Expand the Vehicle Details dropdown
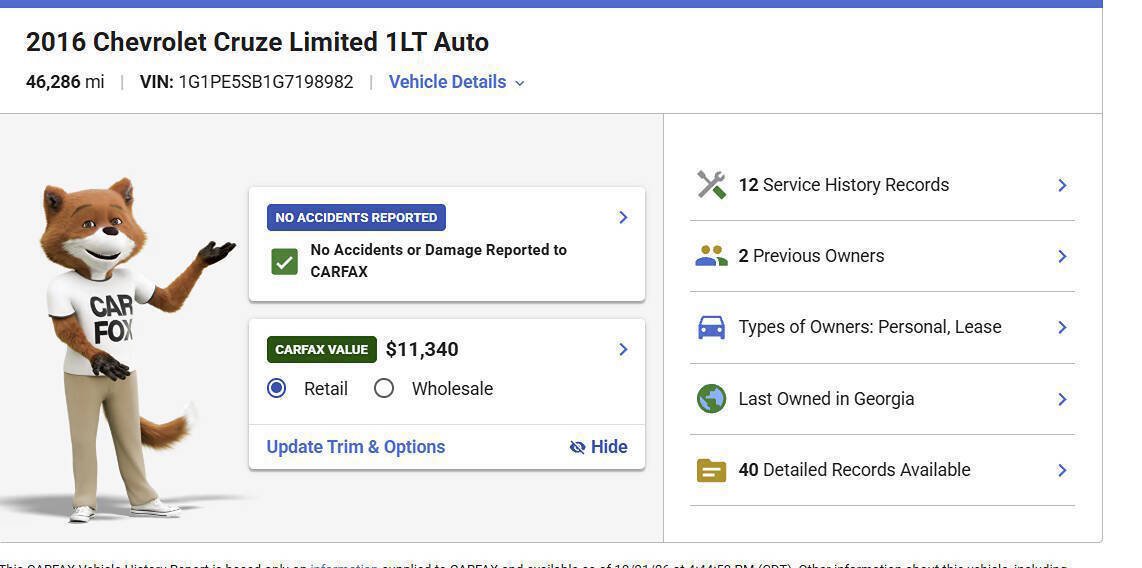The width and height of the screenshot is (1142, 568). [457, 82]
